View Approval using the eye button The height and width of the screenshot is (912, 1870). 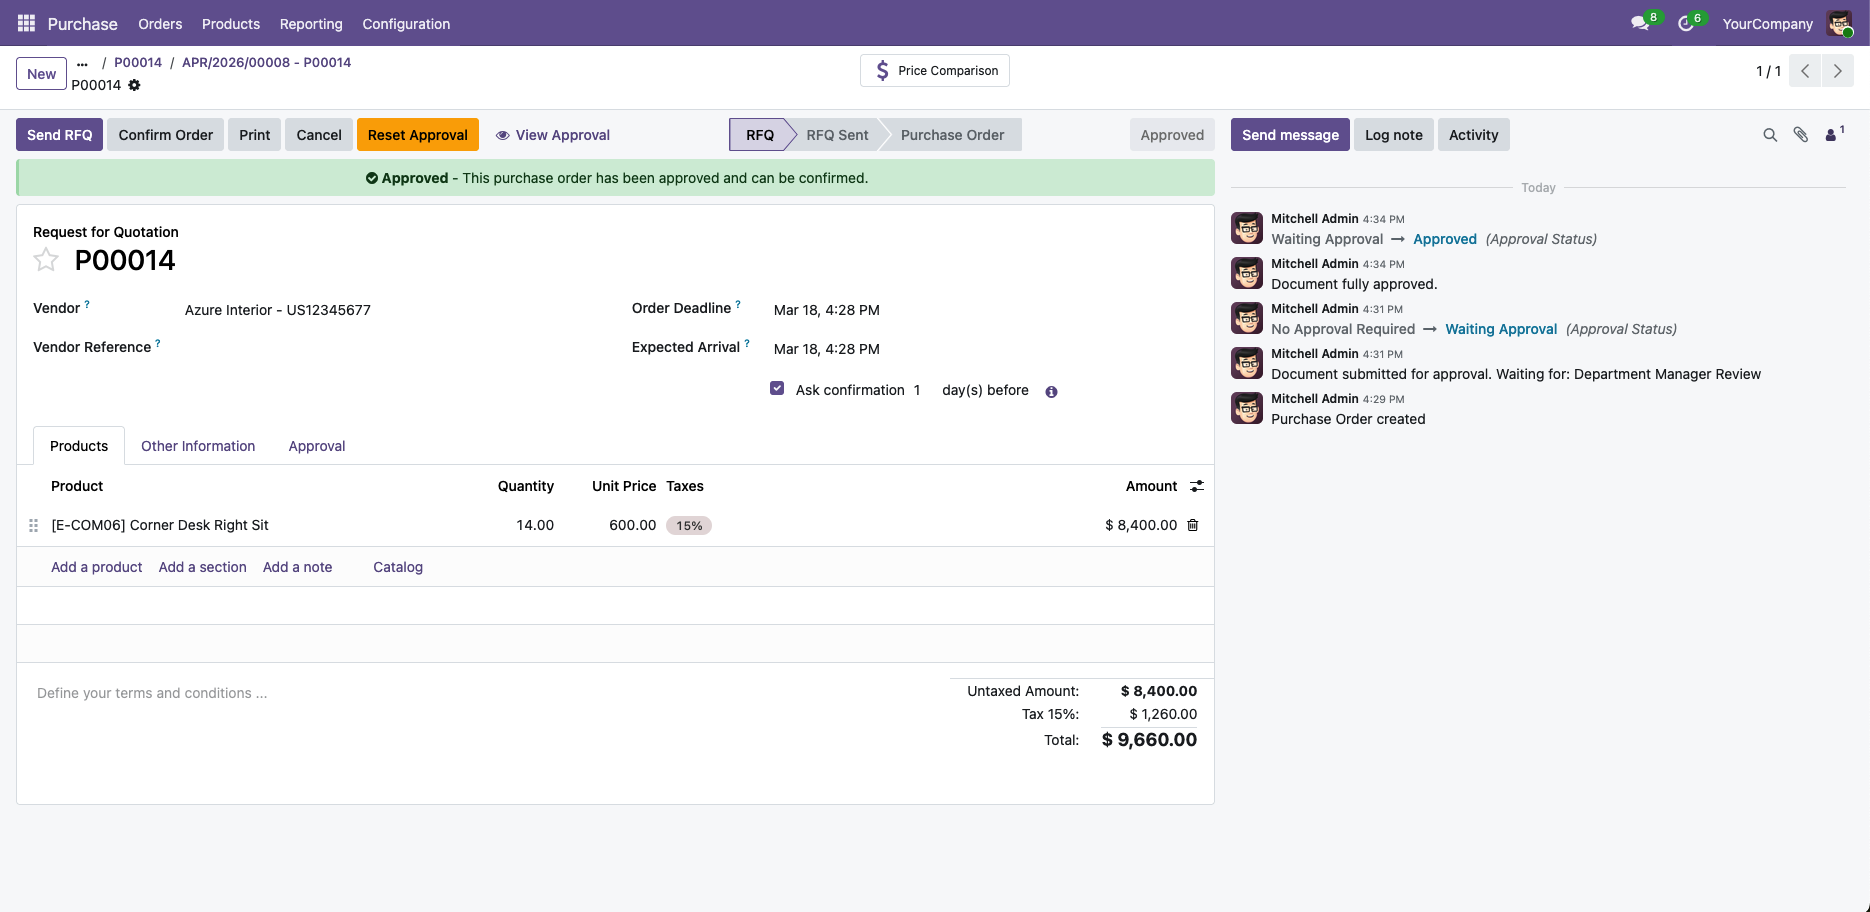click(553, 135)
